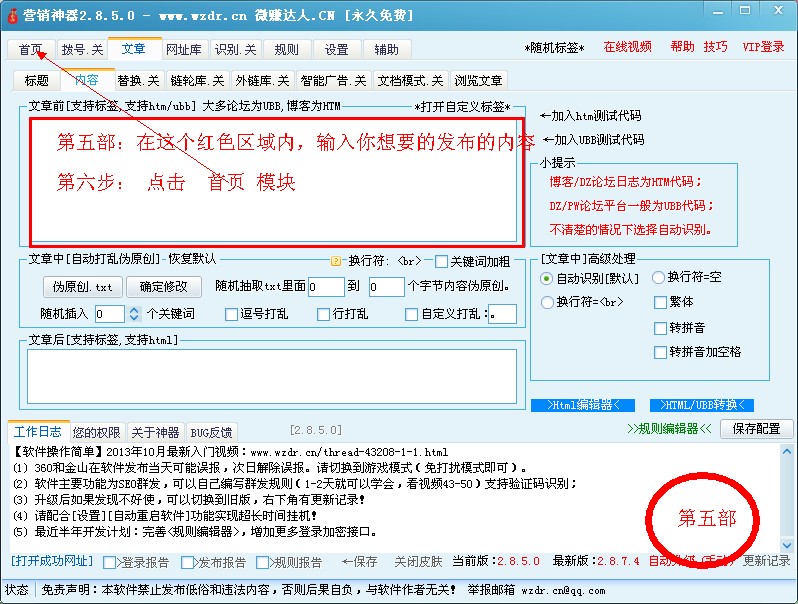The image size is (798, 604).
Task: Click the log scrollbar up arrow
Action: click(x=786, y=451)
